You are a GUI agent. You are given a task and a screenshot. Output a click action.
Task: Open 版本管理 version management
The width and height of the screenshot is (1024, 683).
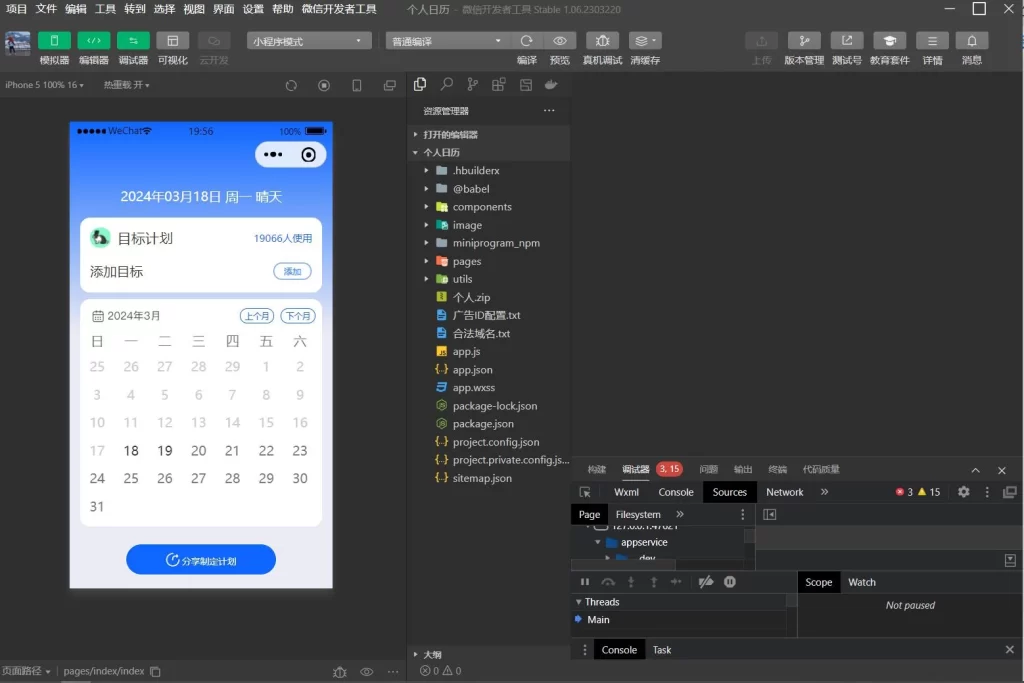click(805, 40)
